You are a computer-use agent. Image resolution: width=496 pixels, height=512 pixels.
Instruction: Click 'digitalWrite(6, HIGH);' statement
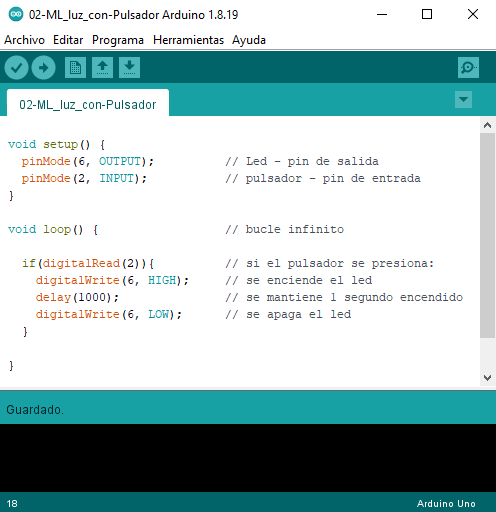pos(112,280)
